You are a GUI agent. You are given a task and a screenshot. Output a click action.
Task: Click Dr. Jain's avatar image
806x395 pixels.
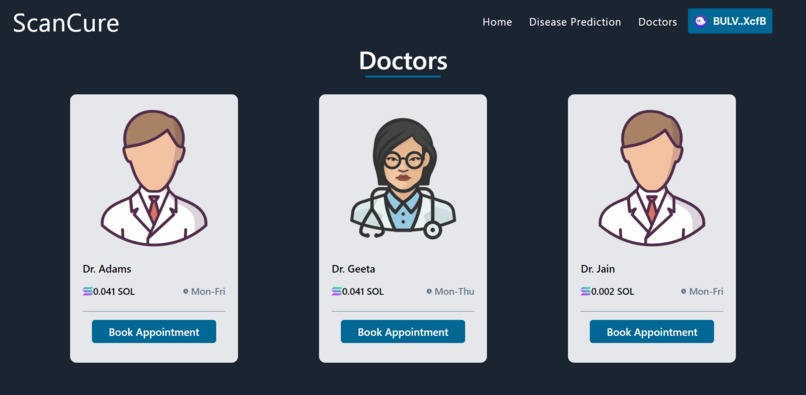click(652, 178)
